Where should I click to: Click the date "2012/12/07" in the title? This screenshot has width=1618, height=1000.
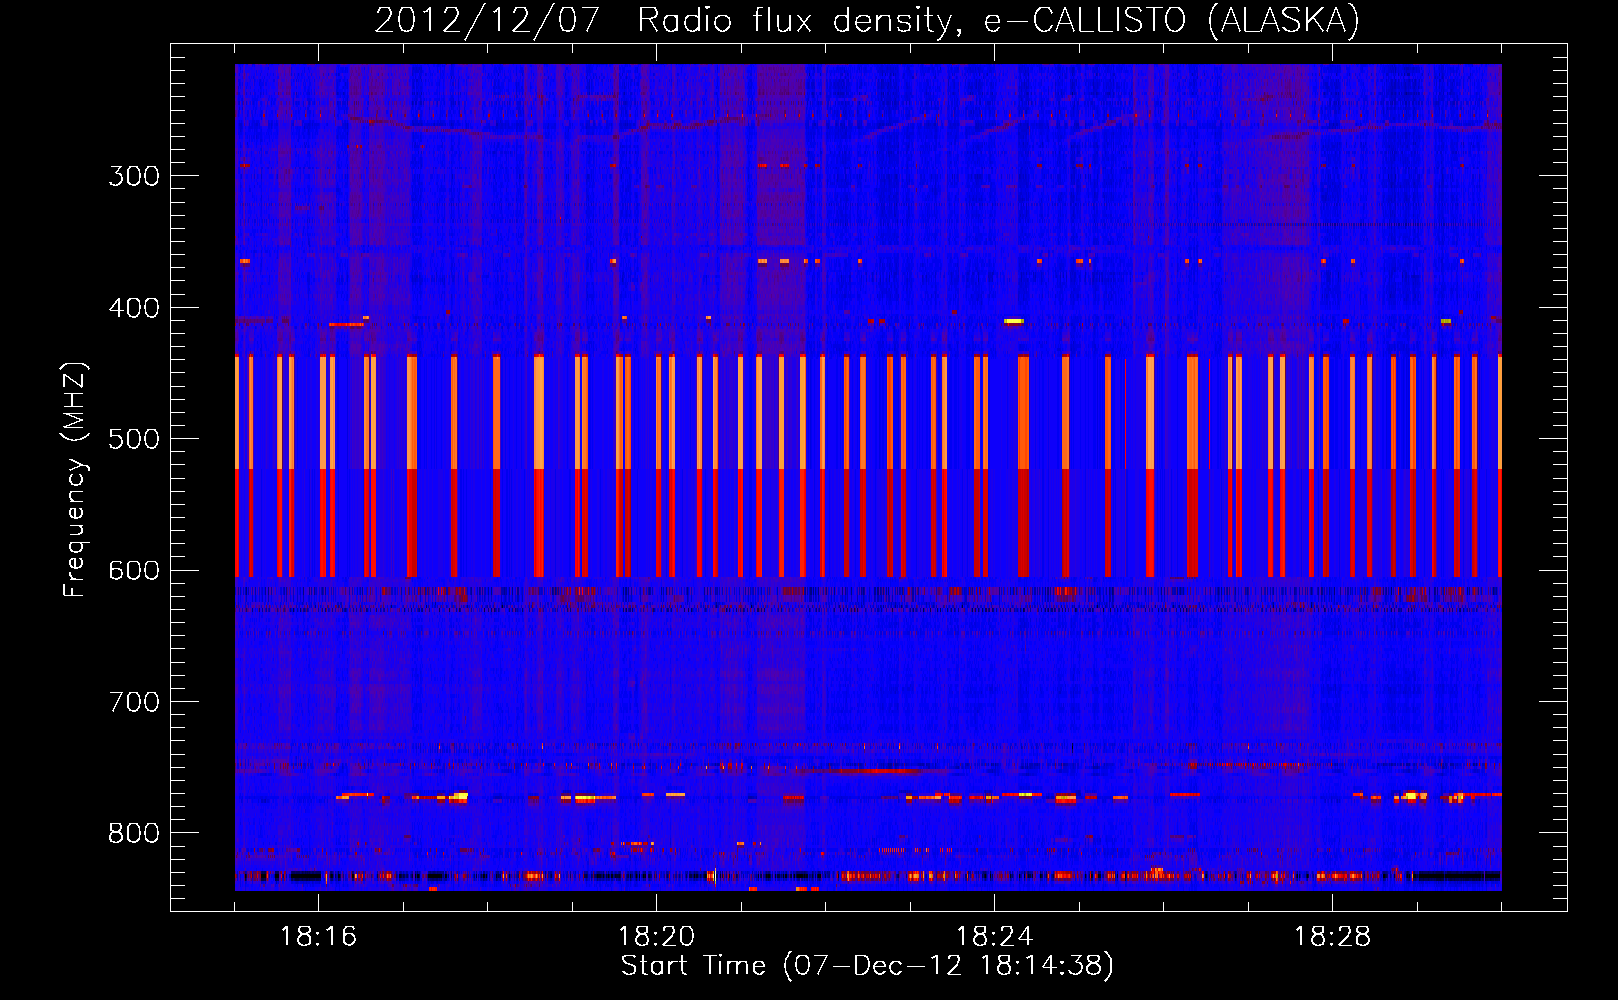point(487,21)
